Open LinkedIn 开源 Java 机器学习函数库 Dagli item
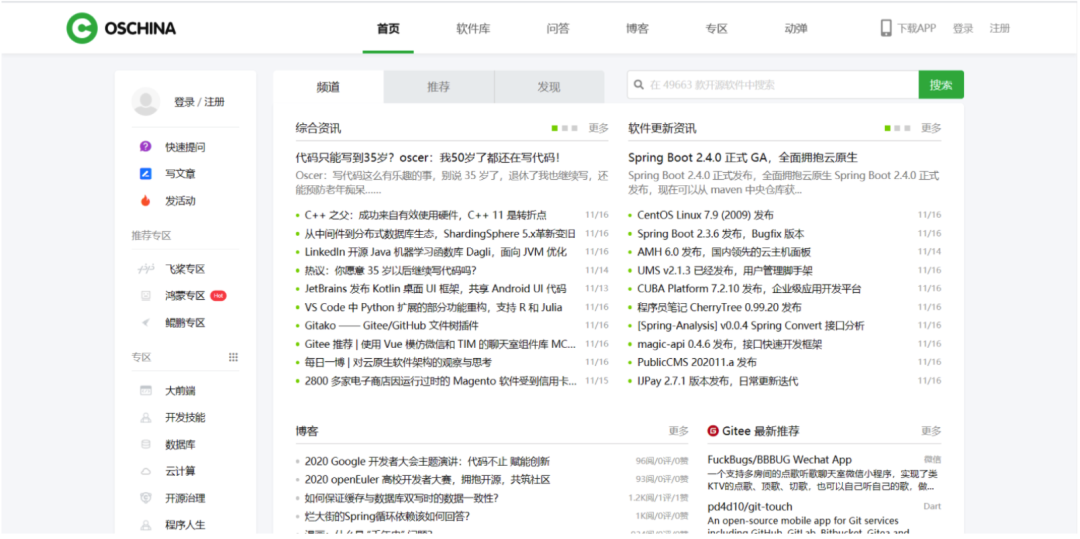This screenshot has width=1080, height=539. 435,252
